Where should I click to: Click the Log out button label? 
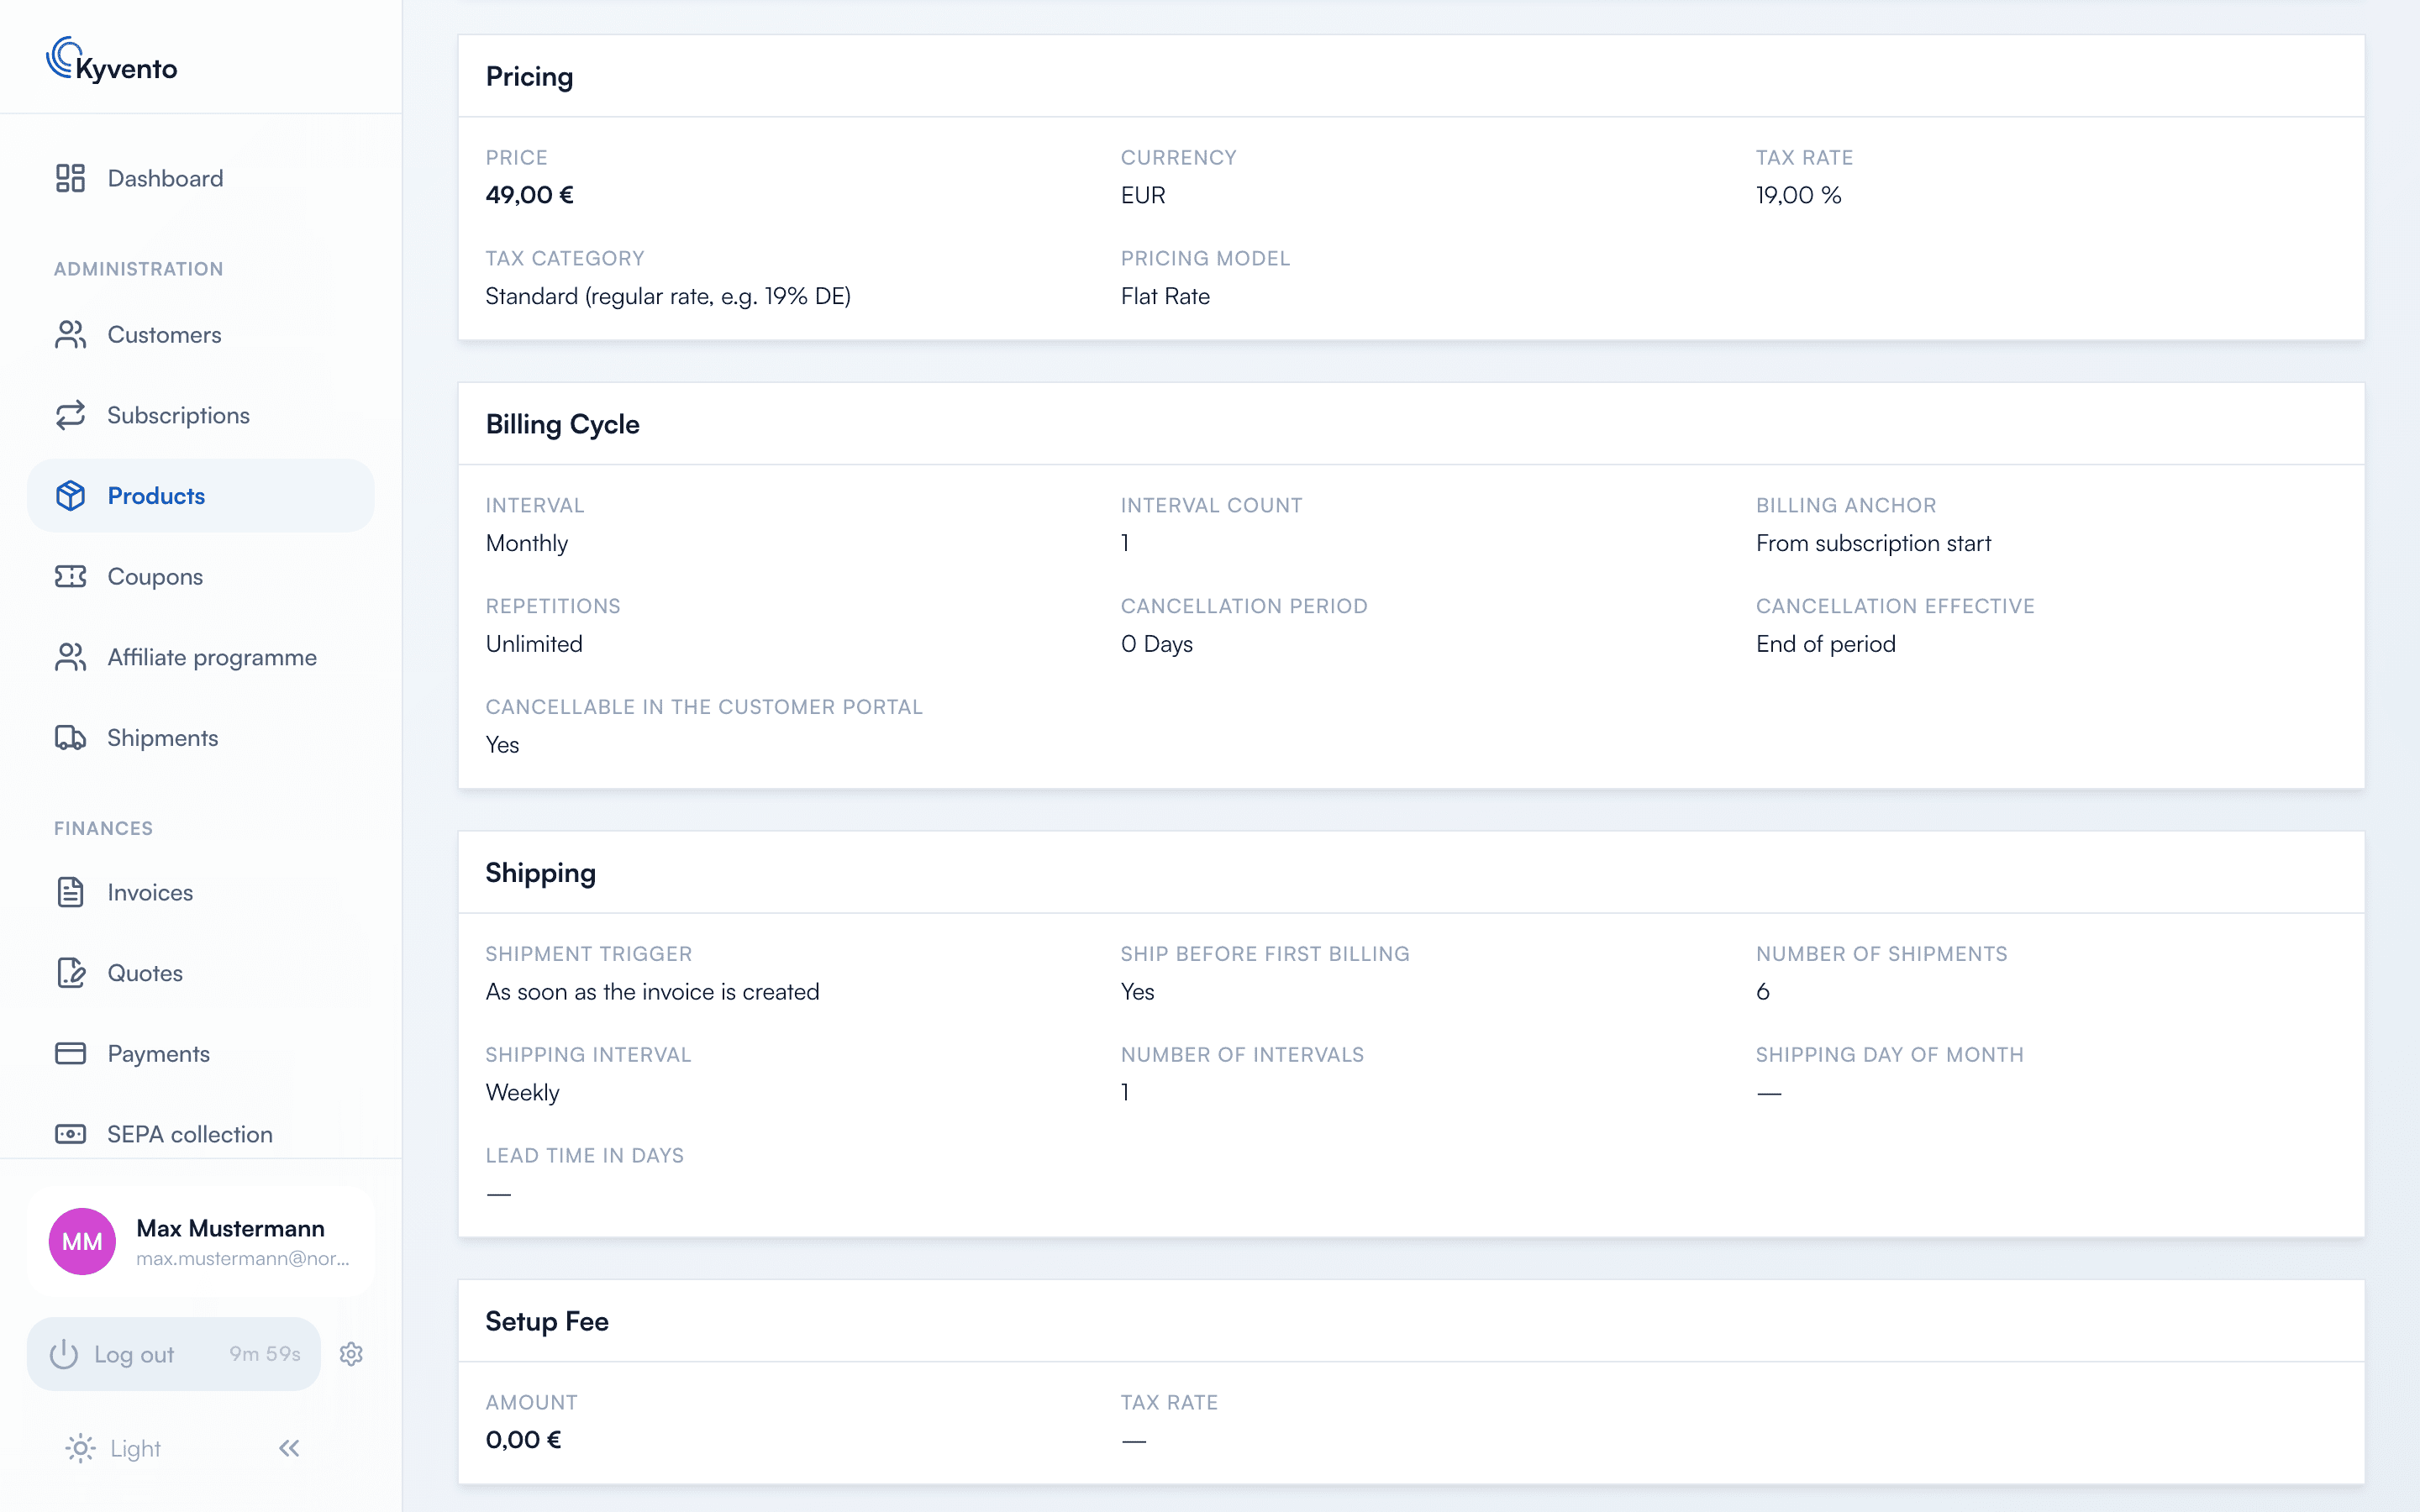coord(134,1354)
